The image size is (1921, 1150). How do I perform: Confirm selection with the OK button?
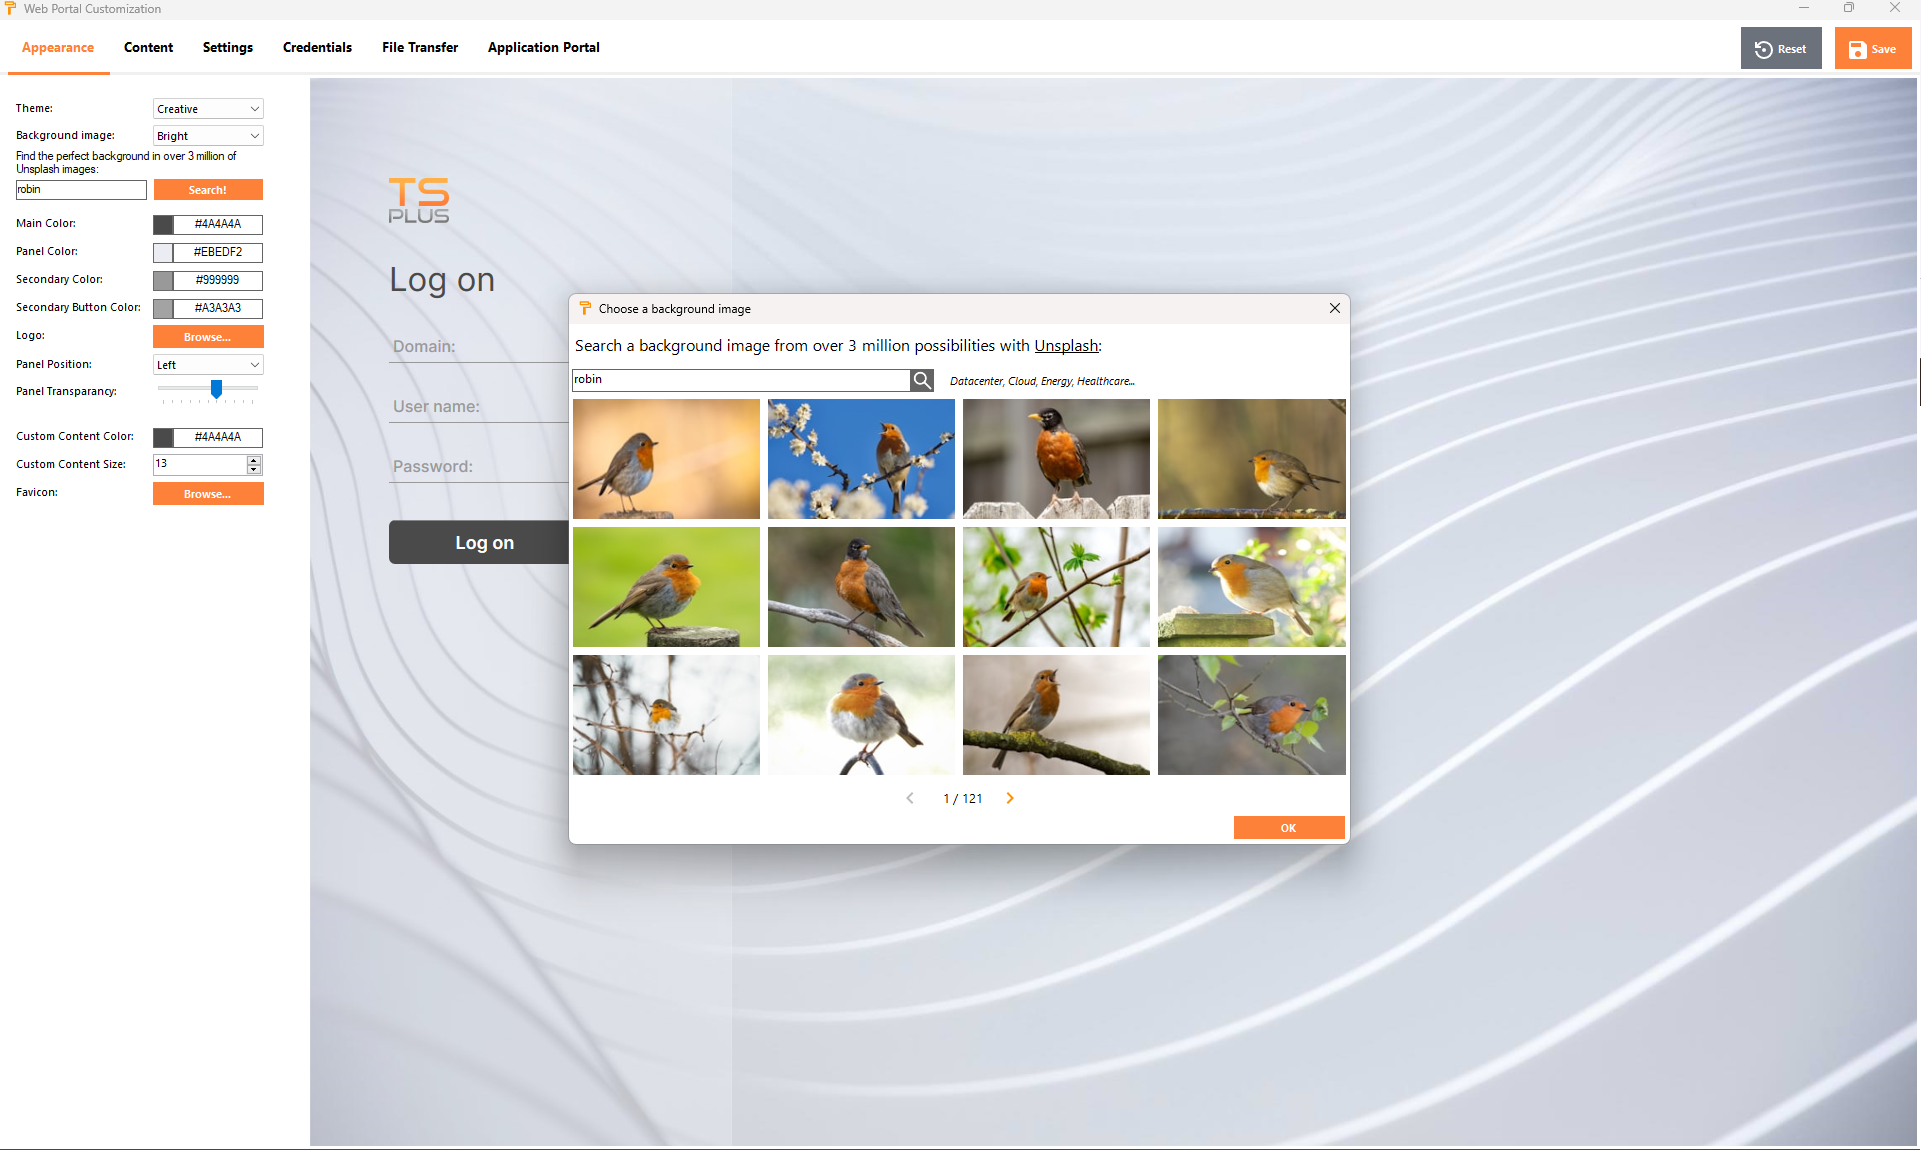[x=1288, y=828]
